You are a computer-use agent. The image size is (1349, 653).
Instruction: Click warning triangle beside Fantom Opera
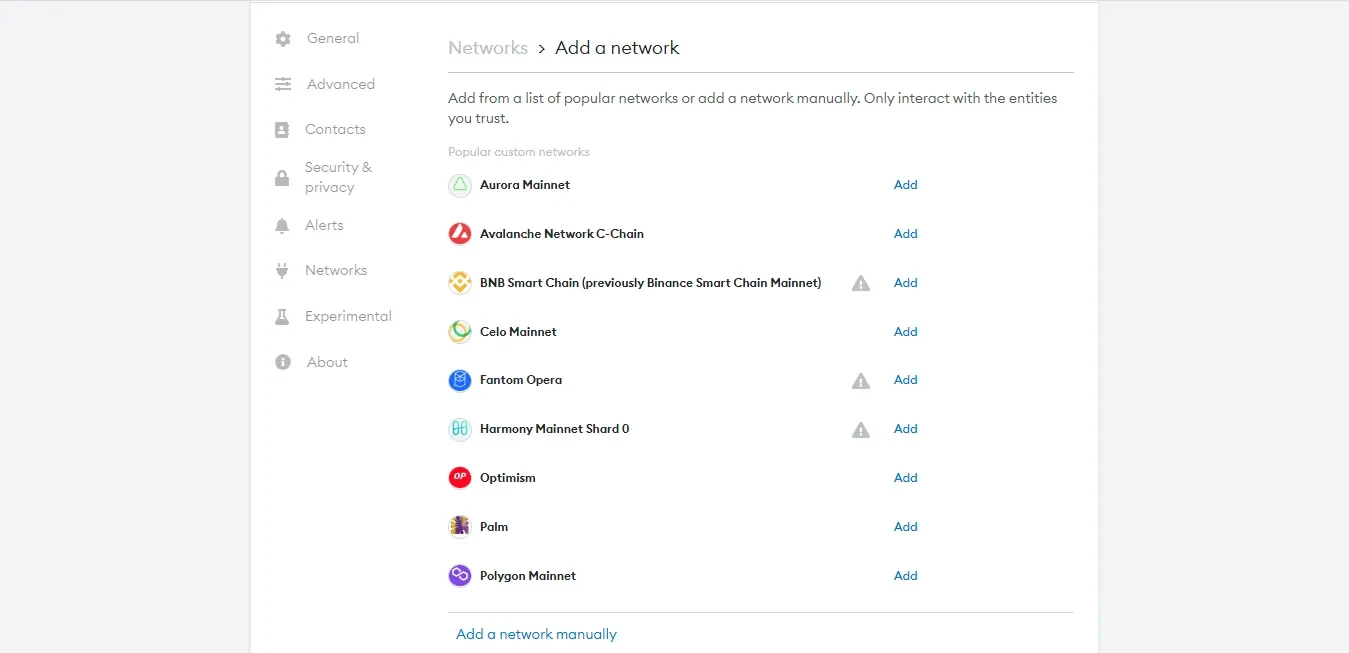tap(861, 380)
